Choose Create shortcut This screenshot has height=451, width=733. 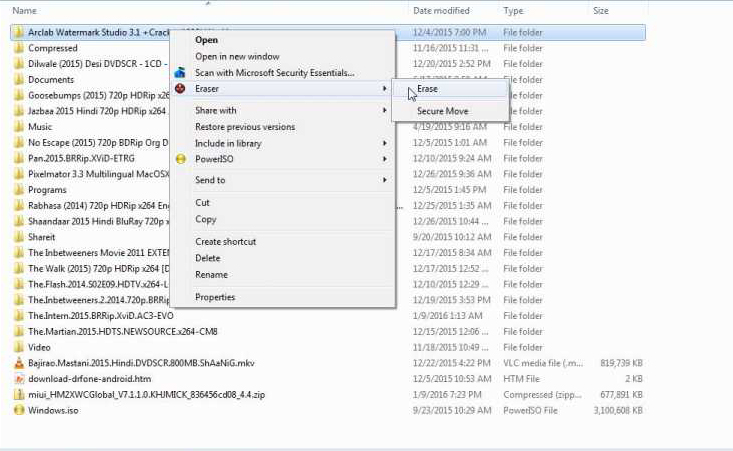tap(225, 242)
